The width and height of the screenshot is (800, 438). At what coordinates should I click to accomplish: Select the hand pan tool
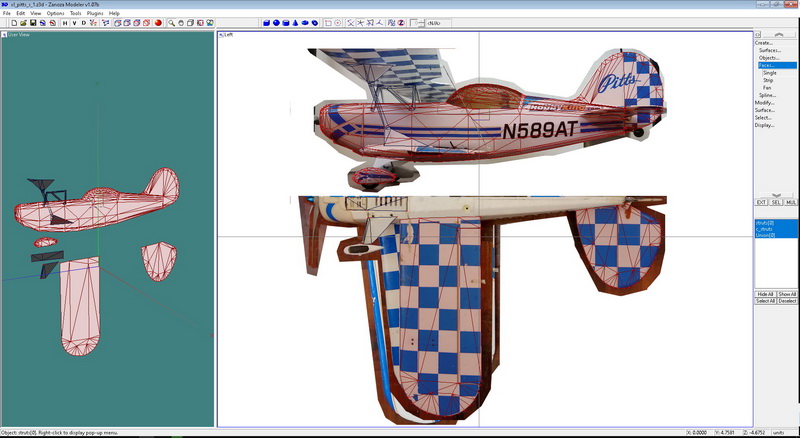coord(181,22)
